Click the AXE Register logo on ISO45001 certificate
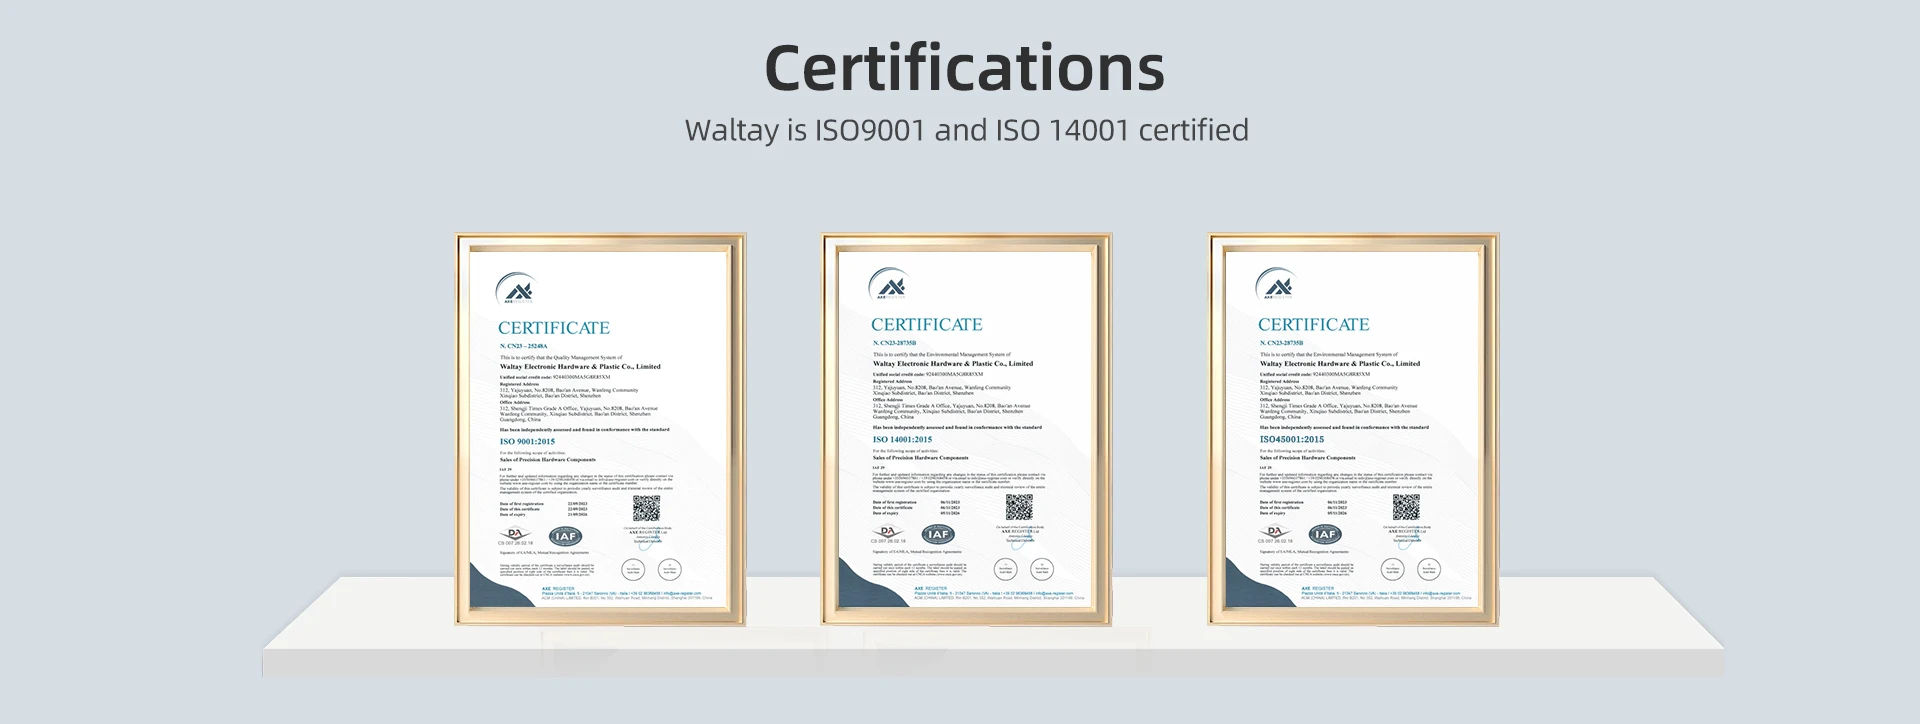The height and width of the screenshot is (724, 1920). point(1276,284)
